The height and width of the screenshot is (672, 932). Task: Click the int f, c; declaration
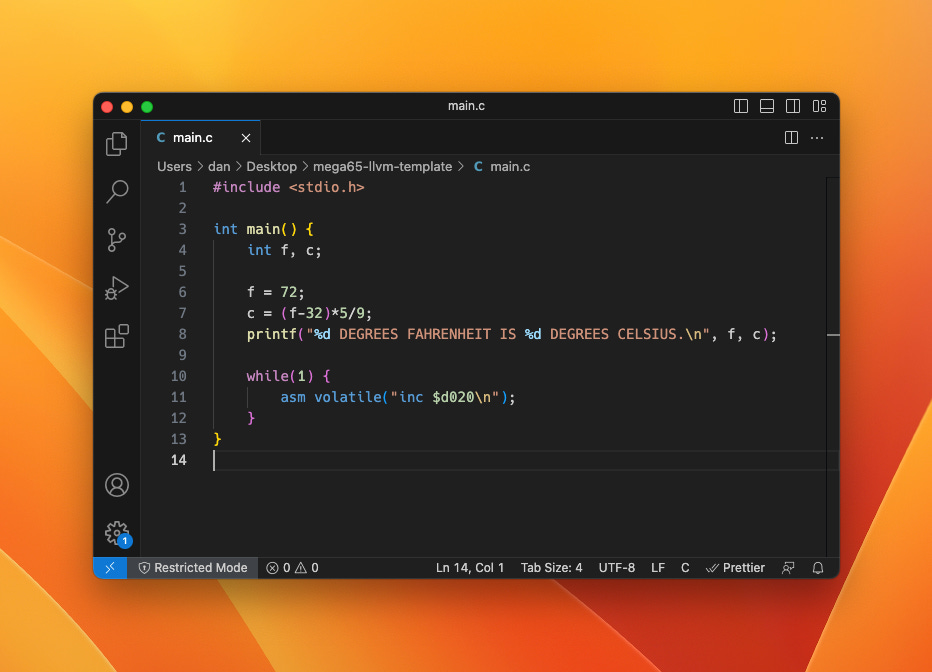tap(284, 250)
